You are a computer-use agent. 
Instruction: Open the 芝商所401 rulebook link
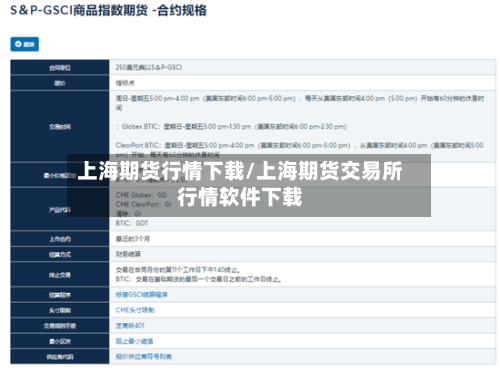130,326
